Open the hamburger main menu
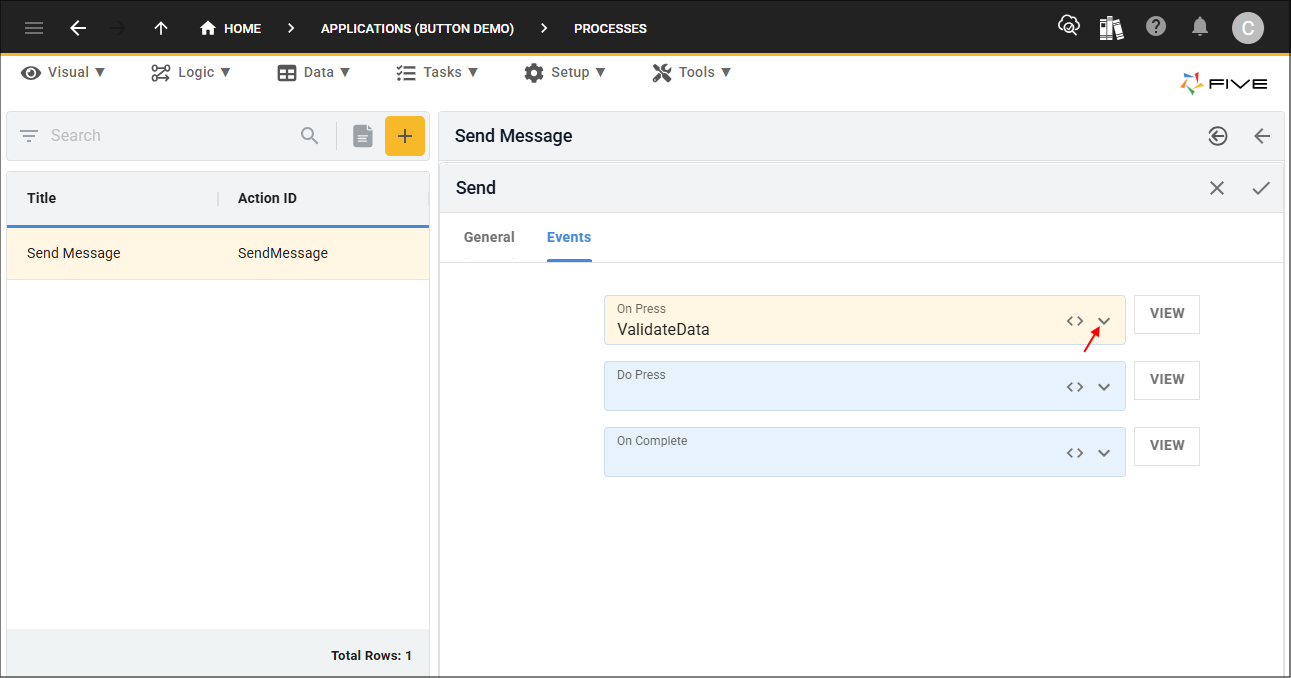This screenshot has height=678, width=1291. (34, 28)
